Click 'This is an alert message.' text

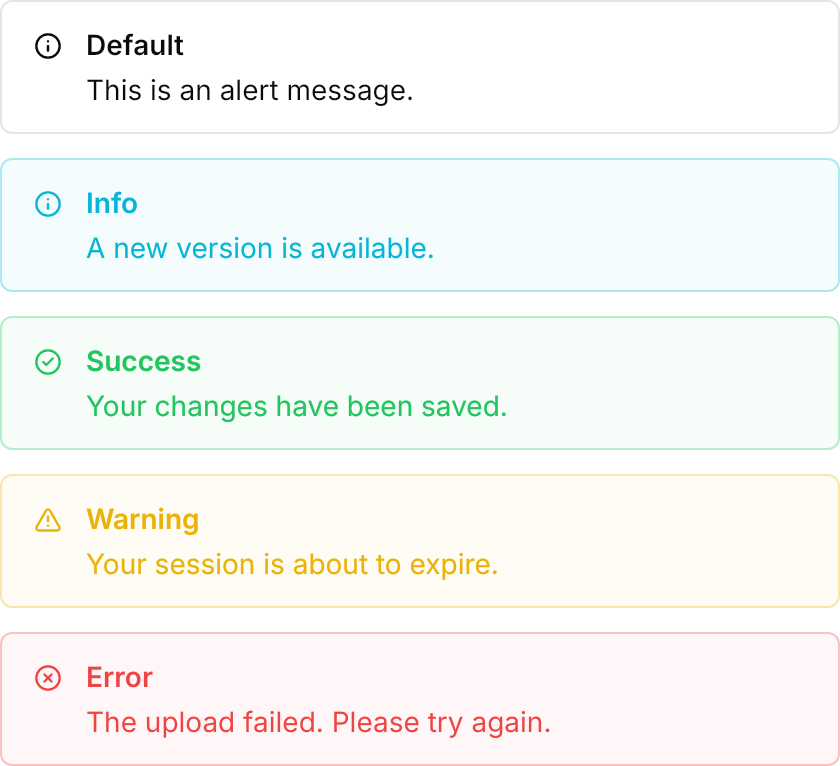pyautogui.click(x=250, y=91)
